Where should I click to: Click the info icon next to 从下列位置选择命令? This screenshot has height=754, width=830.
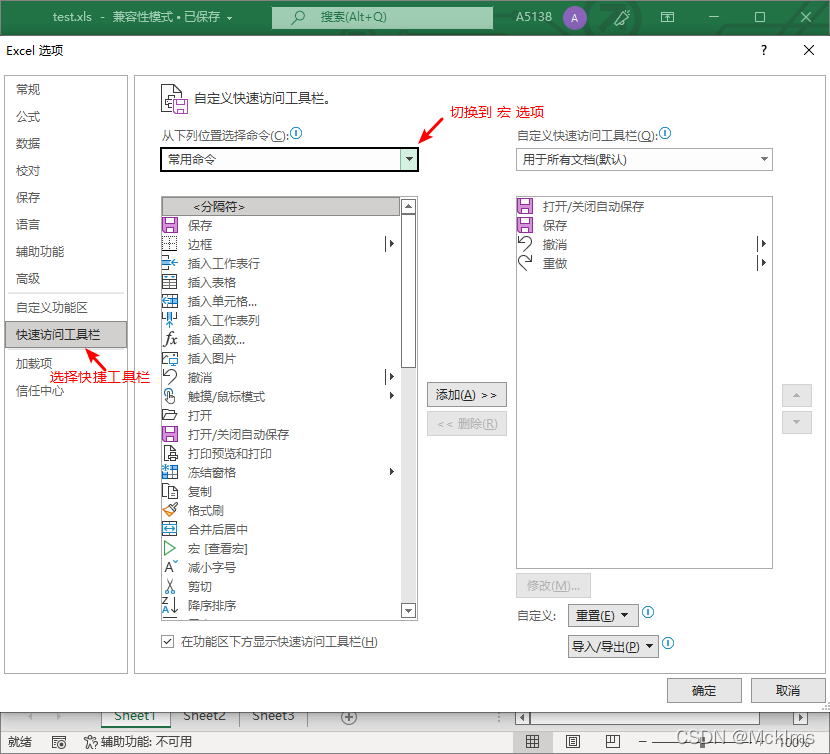click(296, 133)
